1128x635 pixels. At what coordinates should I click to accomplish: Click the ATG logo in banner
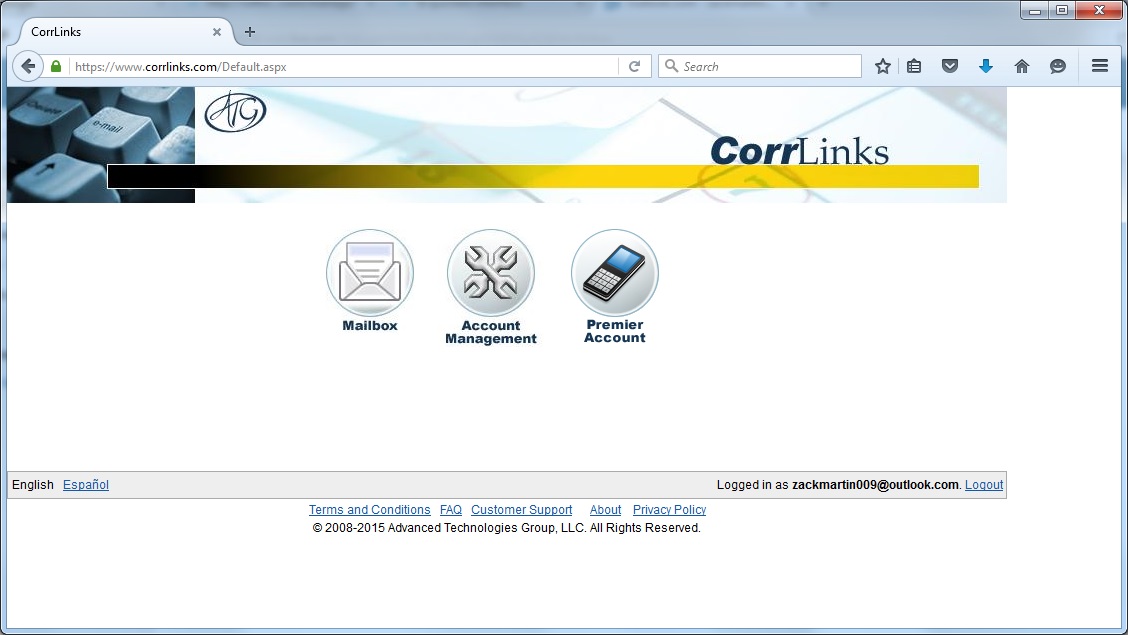235,111
